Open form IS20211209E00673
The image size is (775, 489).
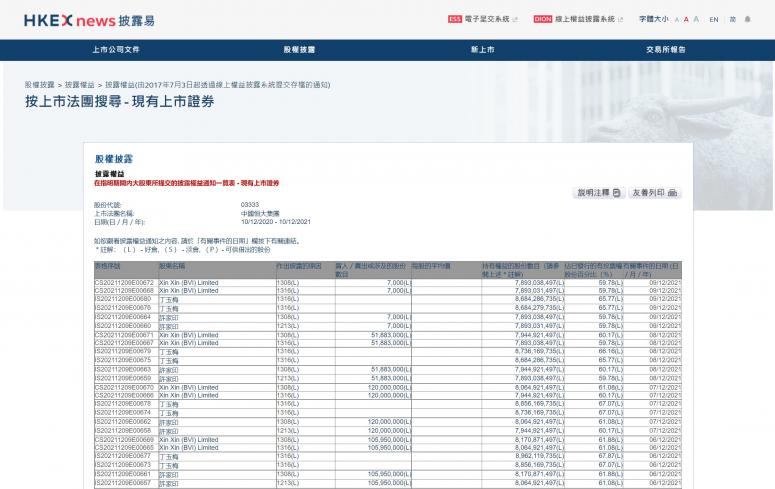point(123,465)
